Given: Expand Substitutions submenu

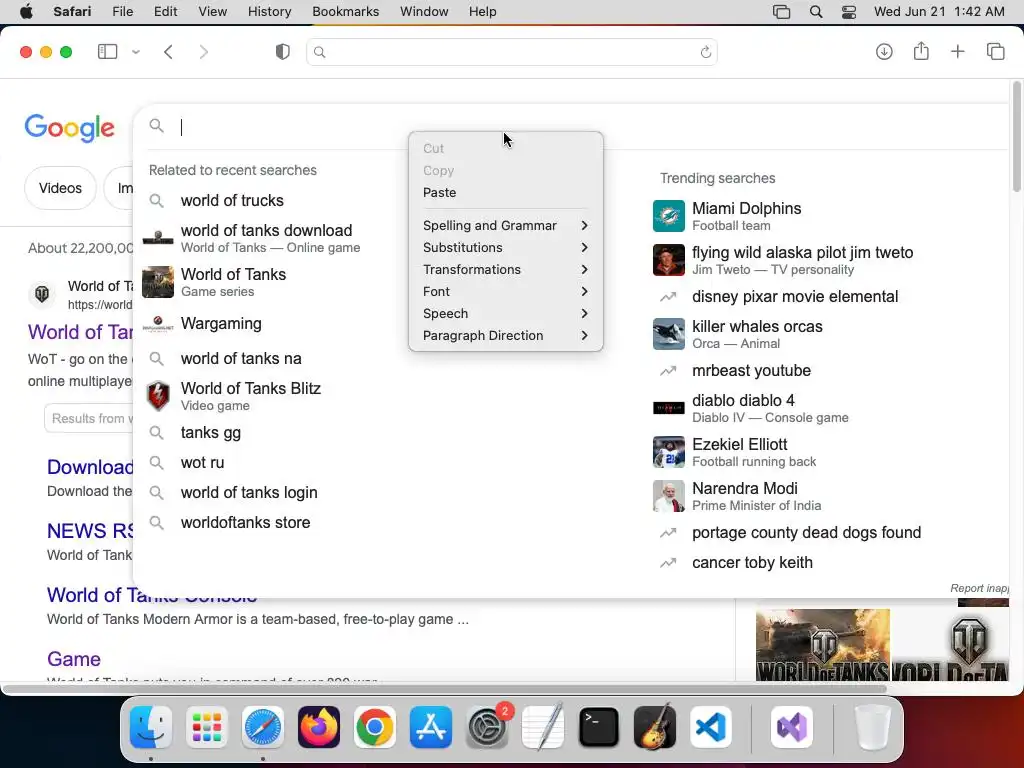Looking at the screenshot, I should click(x=505, y=248).
